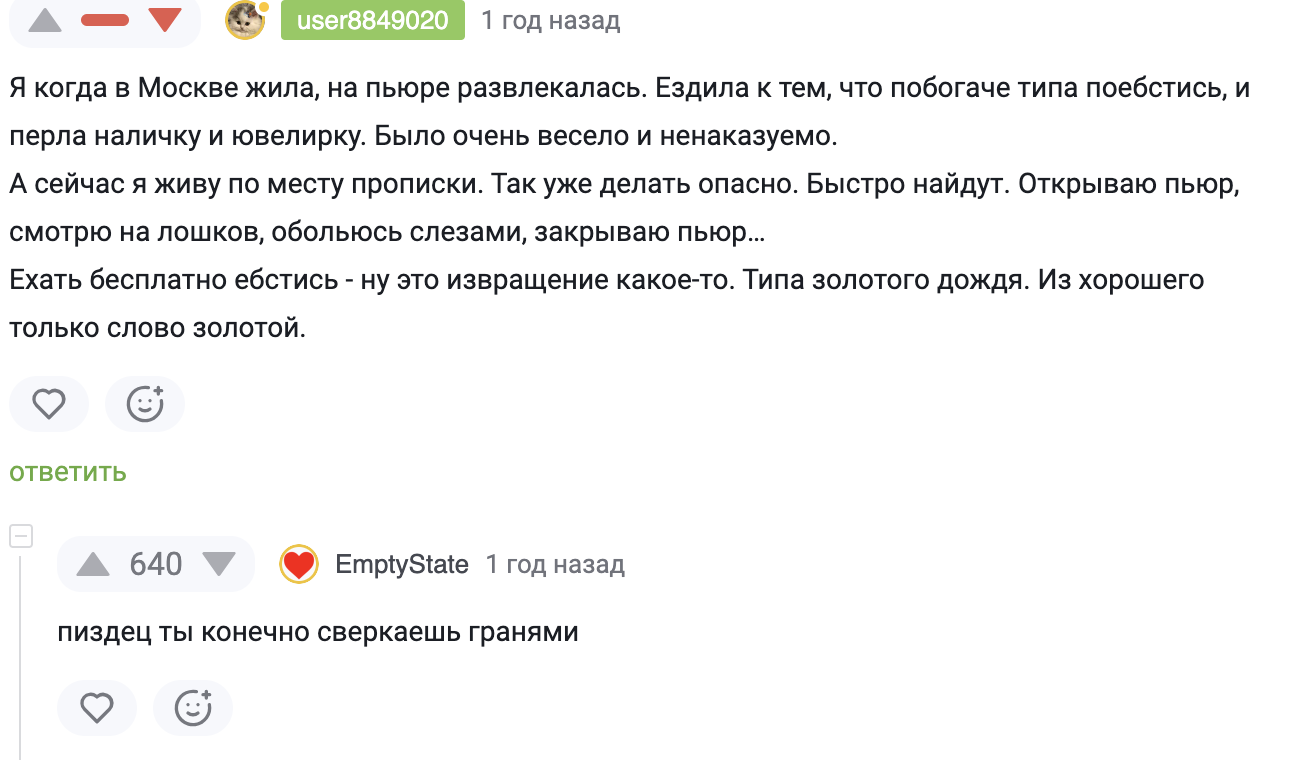Screen dimensions: 1290x760
Task: Open user8849020's avatar picture
Action: pyautogui.click(x=245, y=20)
